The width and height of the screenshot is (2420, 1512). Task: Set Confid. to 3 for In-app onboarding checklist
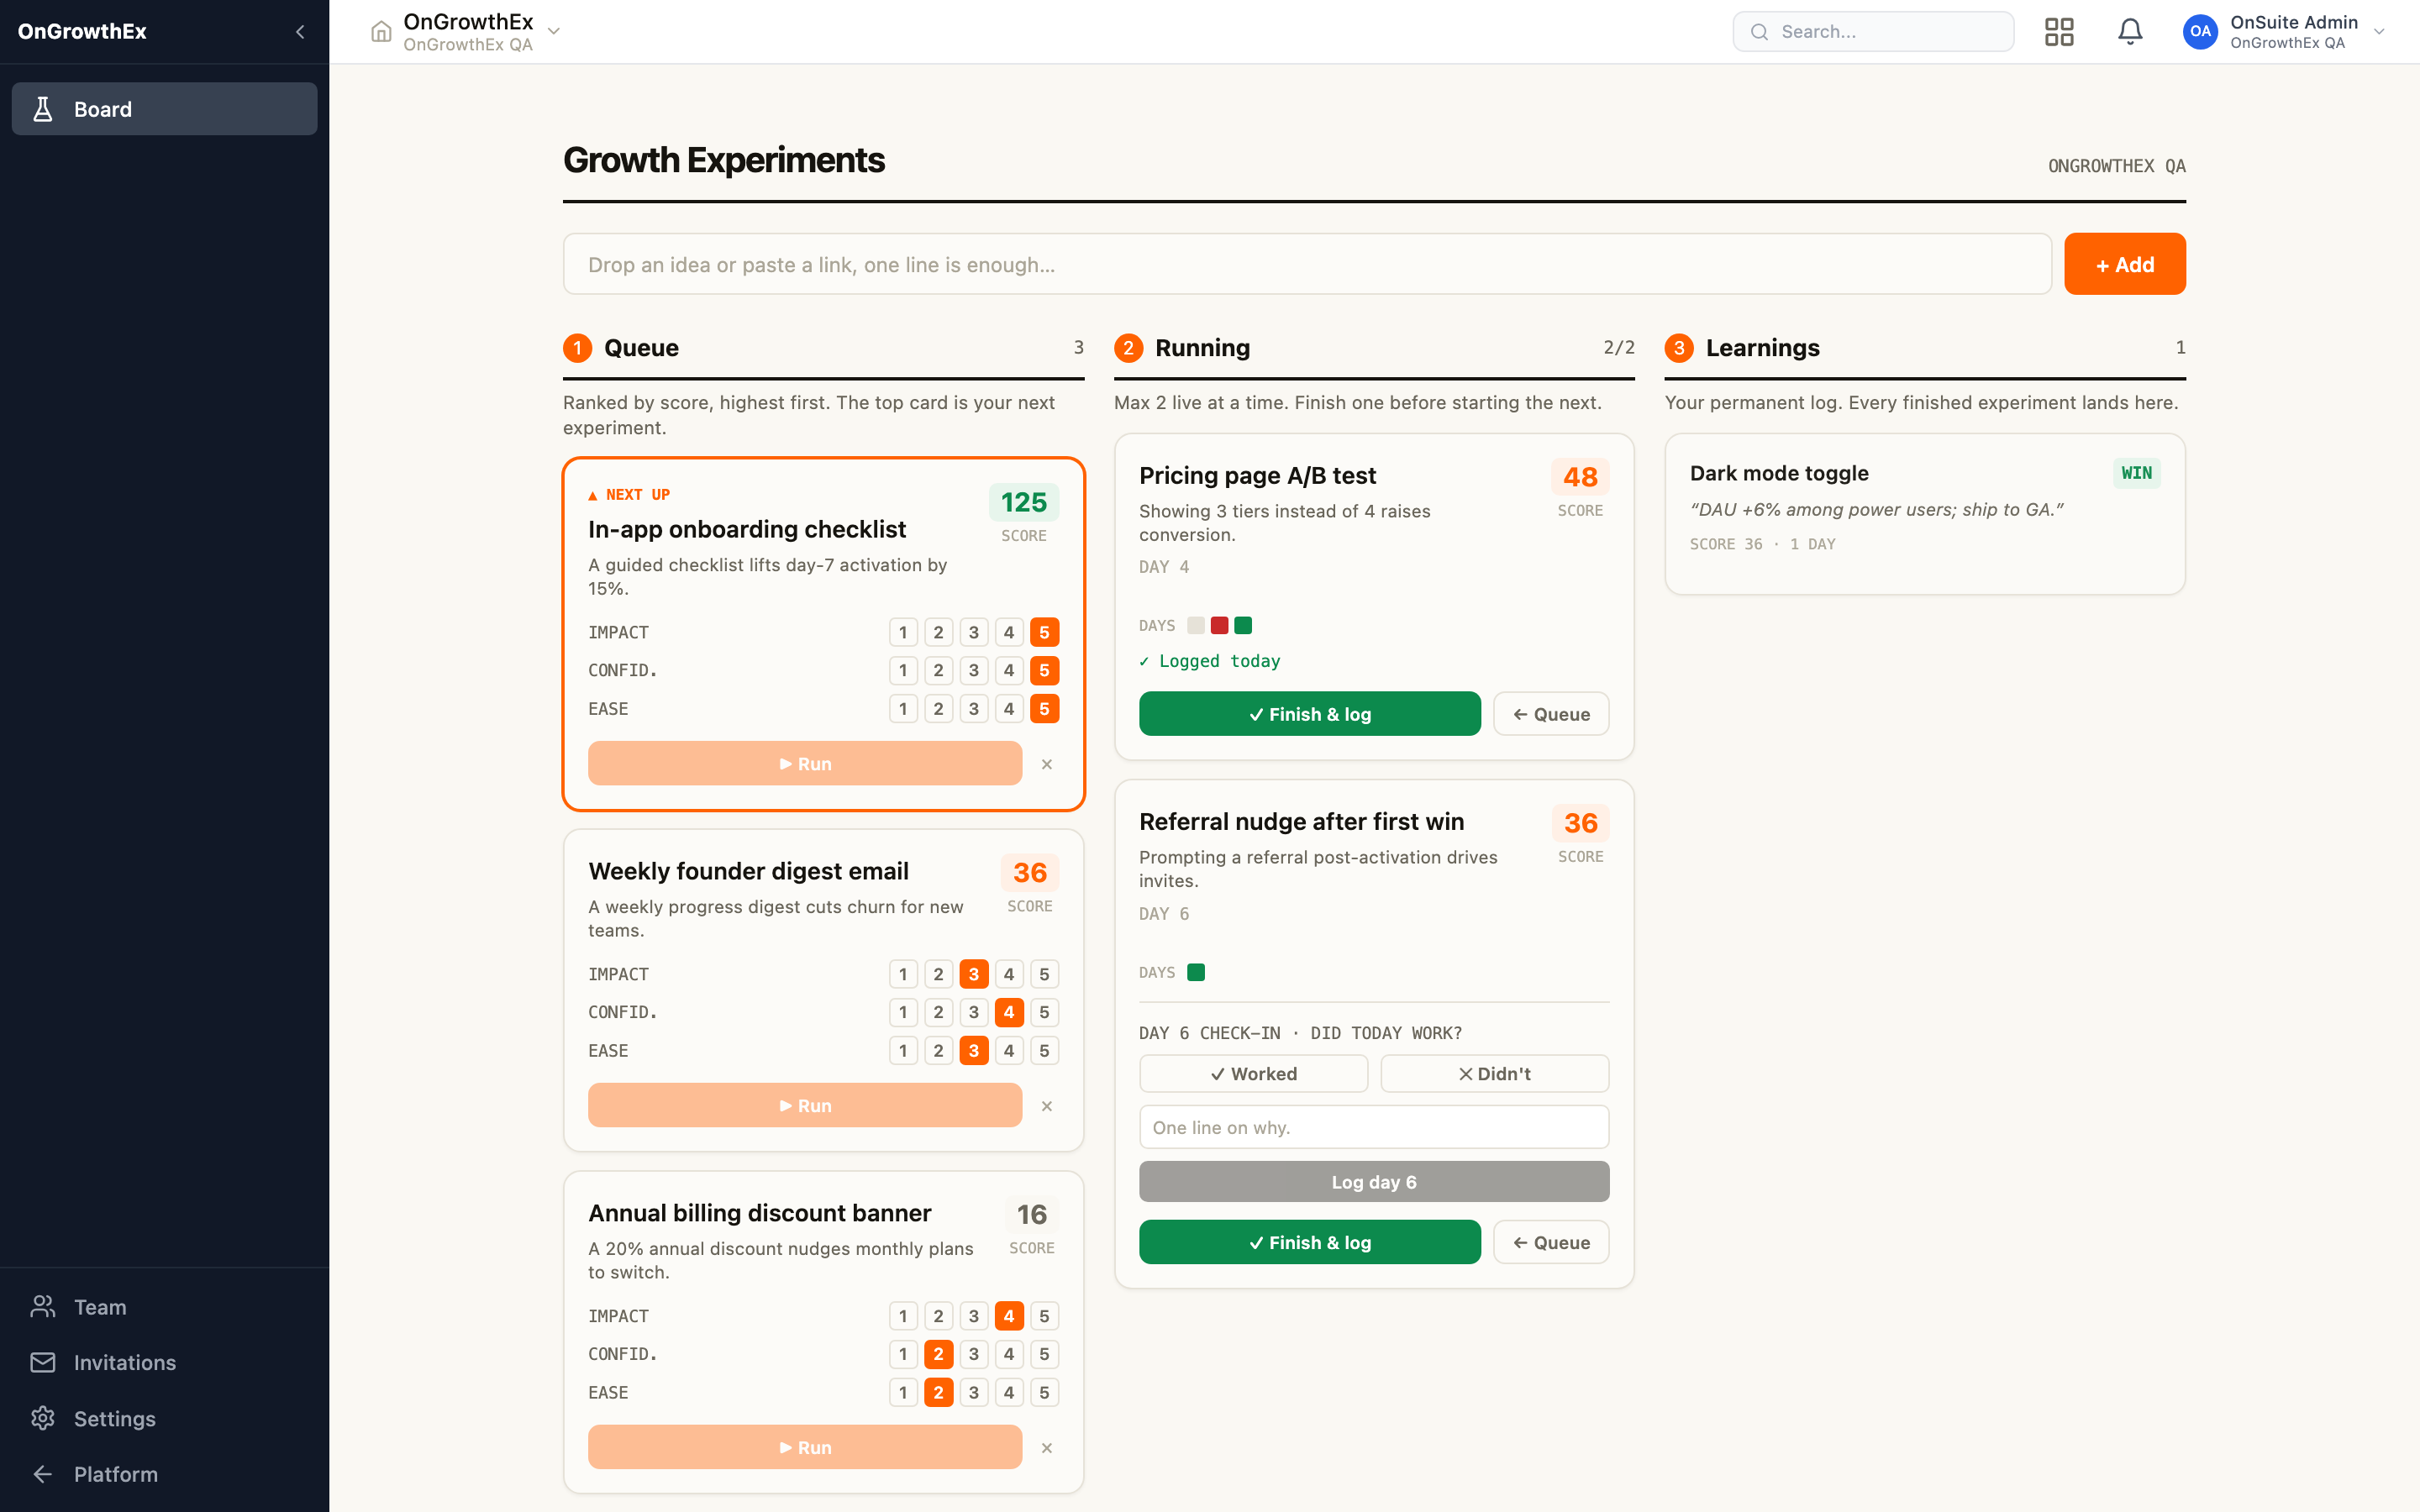[974, 670]
